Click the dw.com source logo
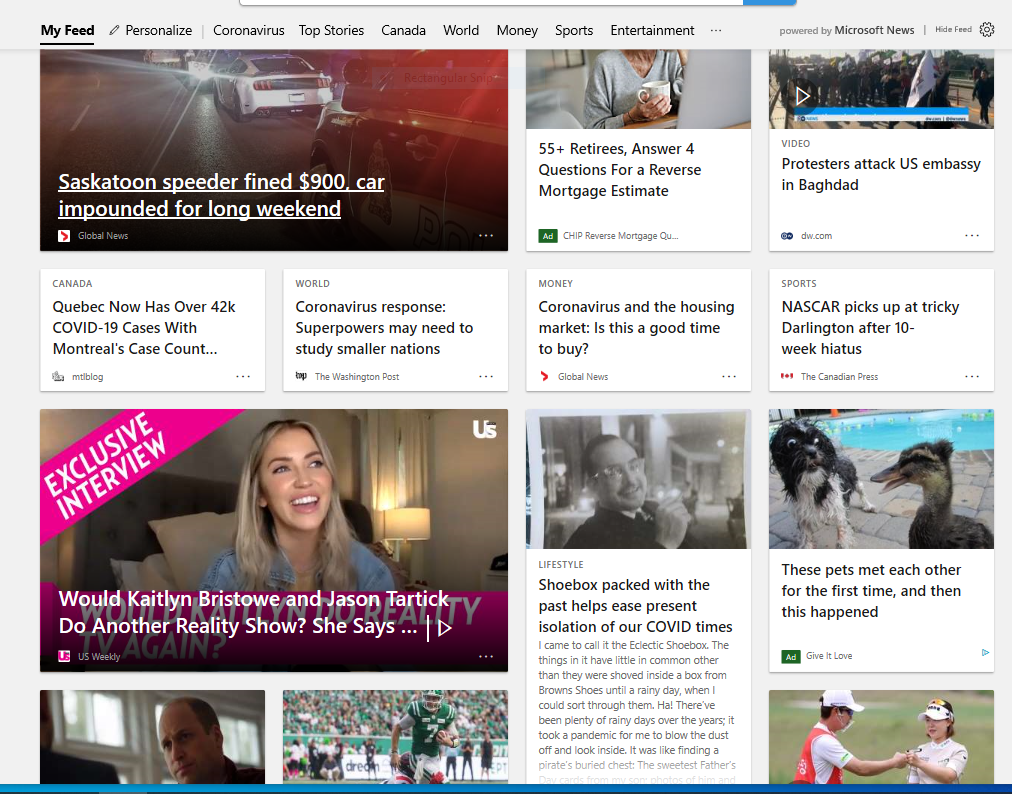1012x794 pixels. coord(787,236)
